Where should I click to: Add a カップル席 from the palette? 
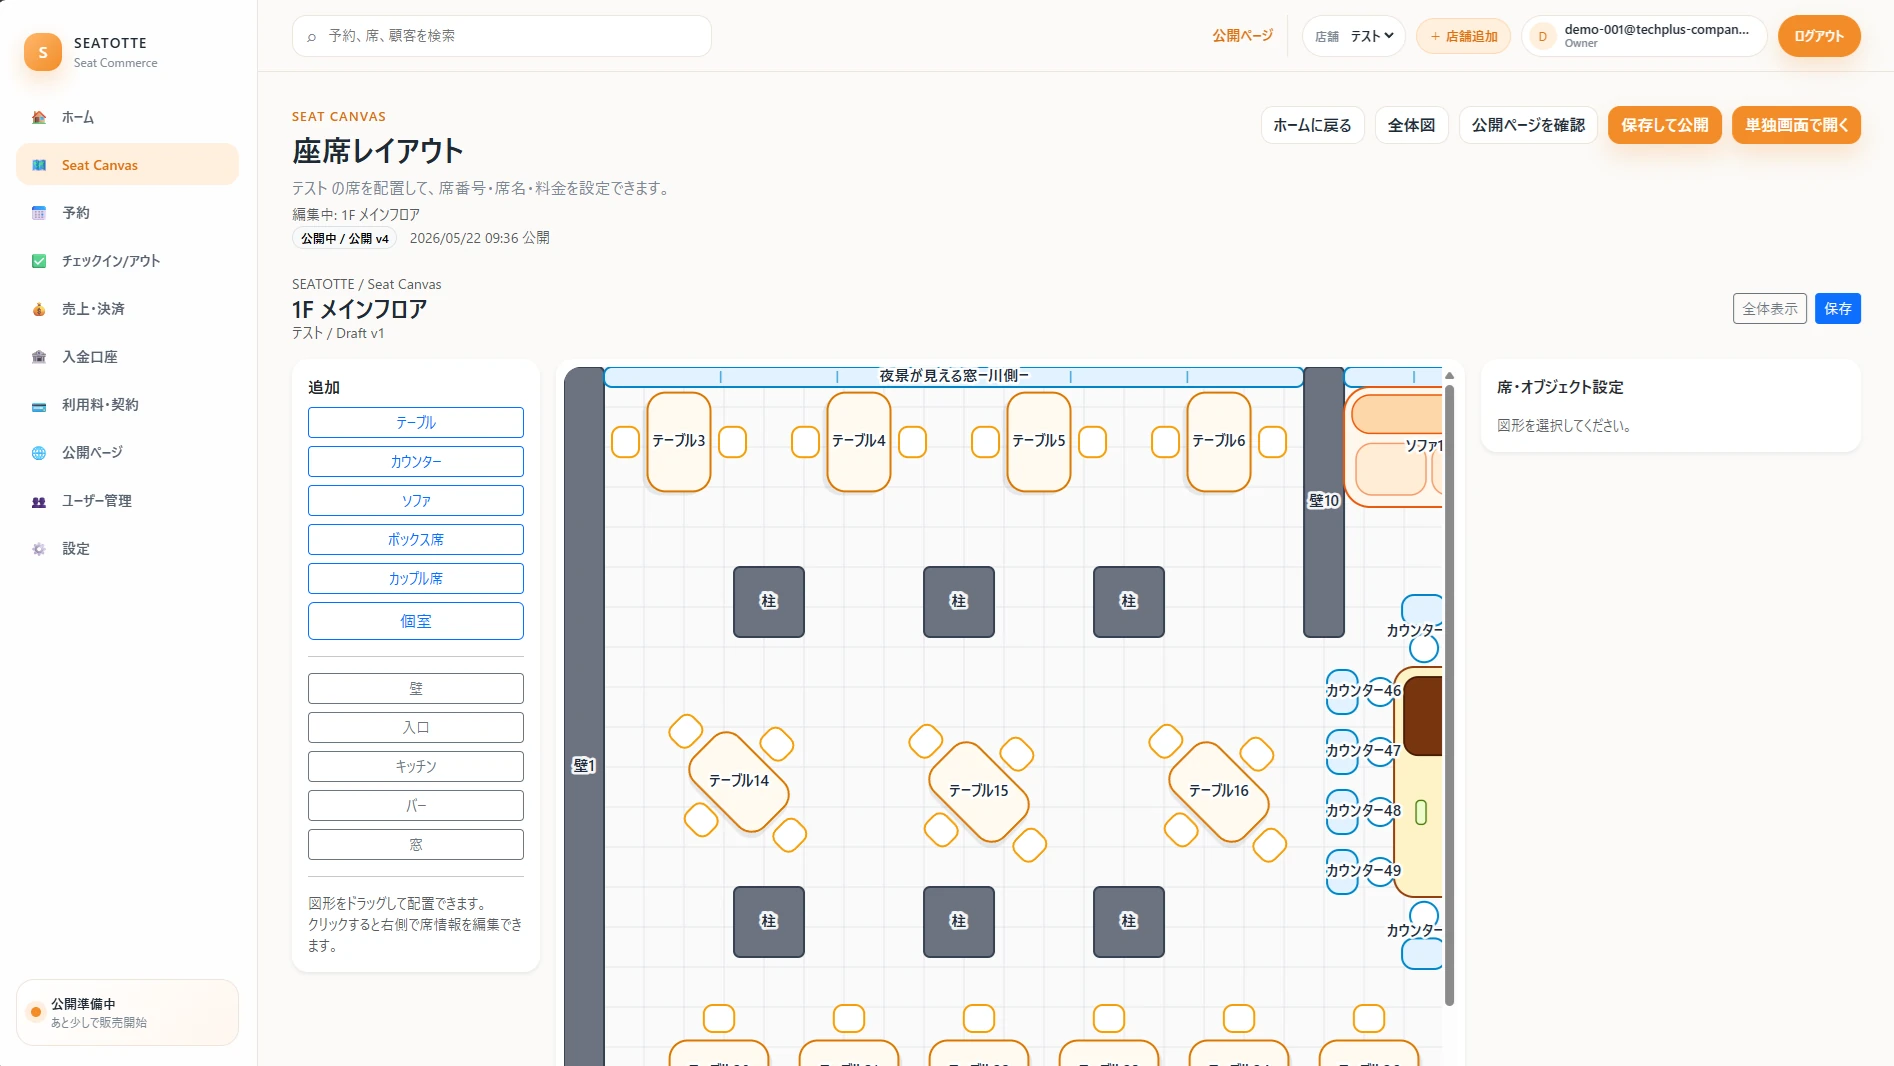[416, 579]
